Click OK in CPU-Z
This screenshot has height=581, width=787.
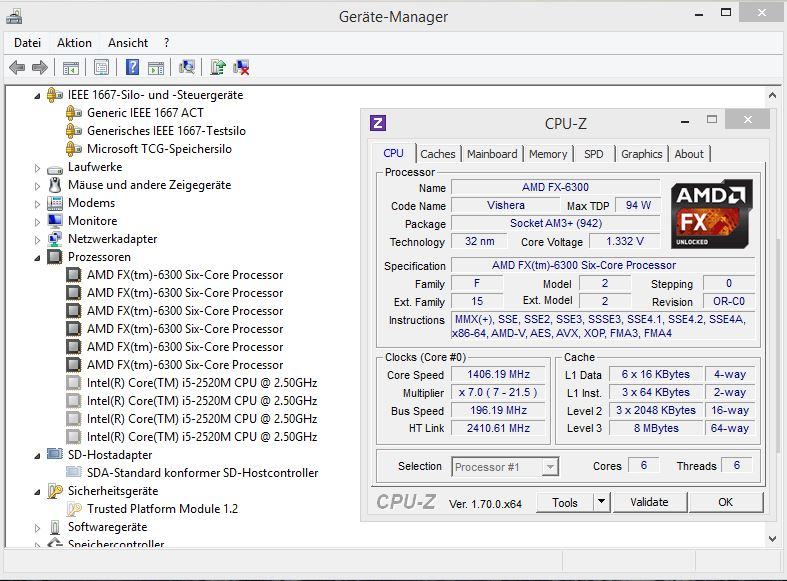[x=726, y=502]
